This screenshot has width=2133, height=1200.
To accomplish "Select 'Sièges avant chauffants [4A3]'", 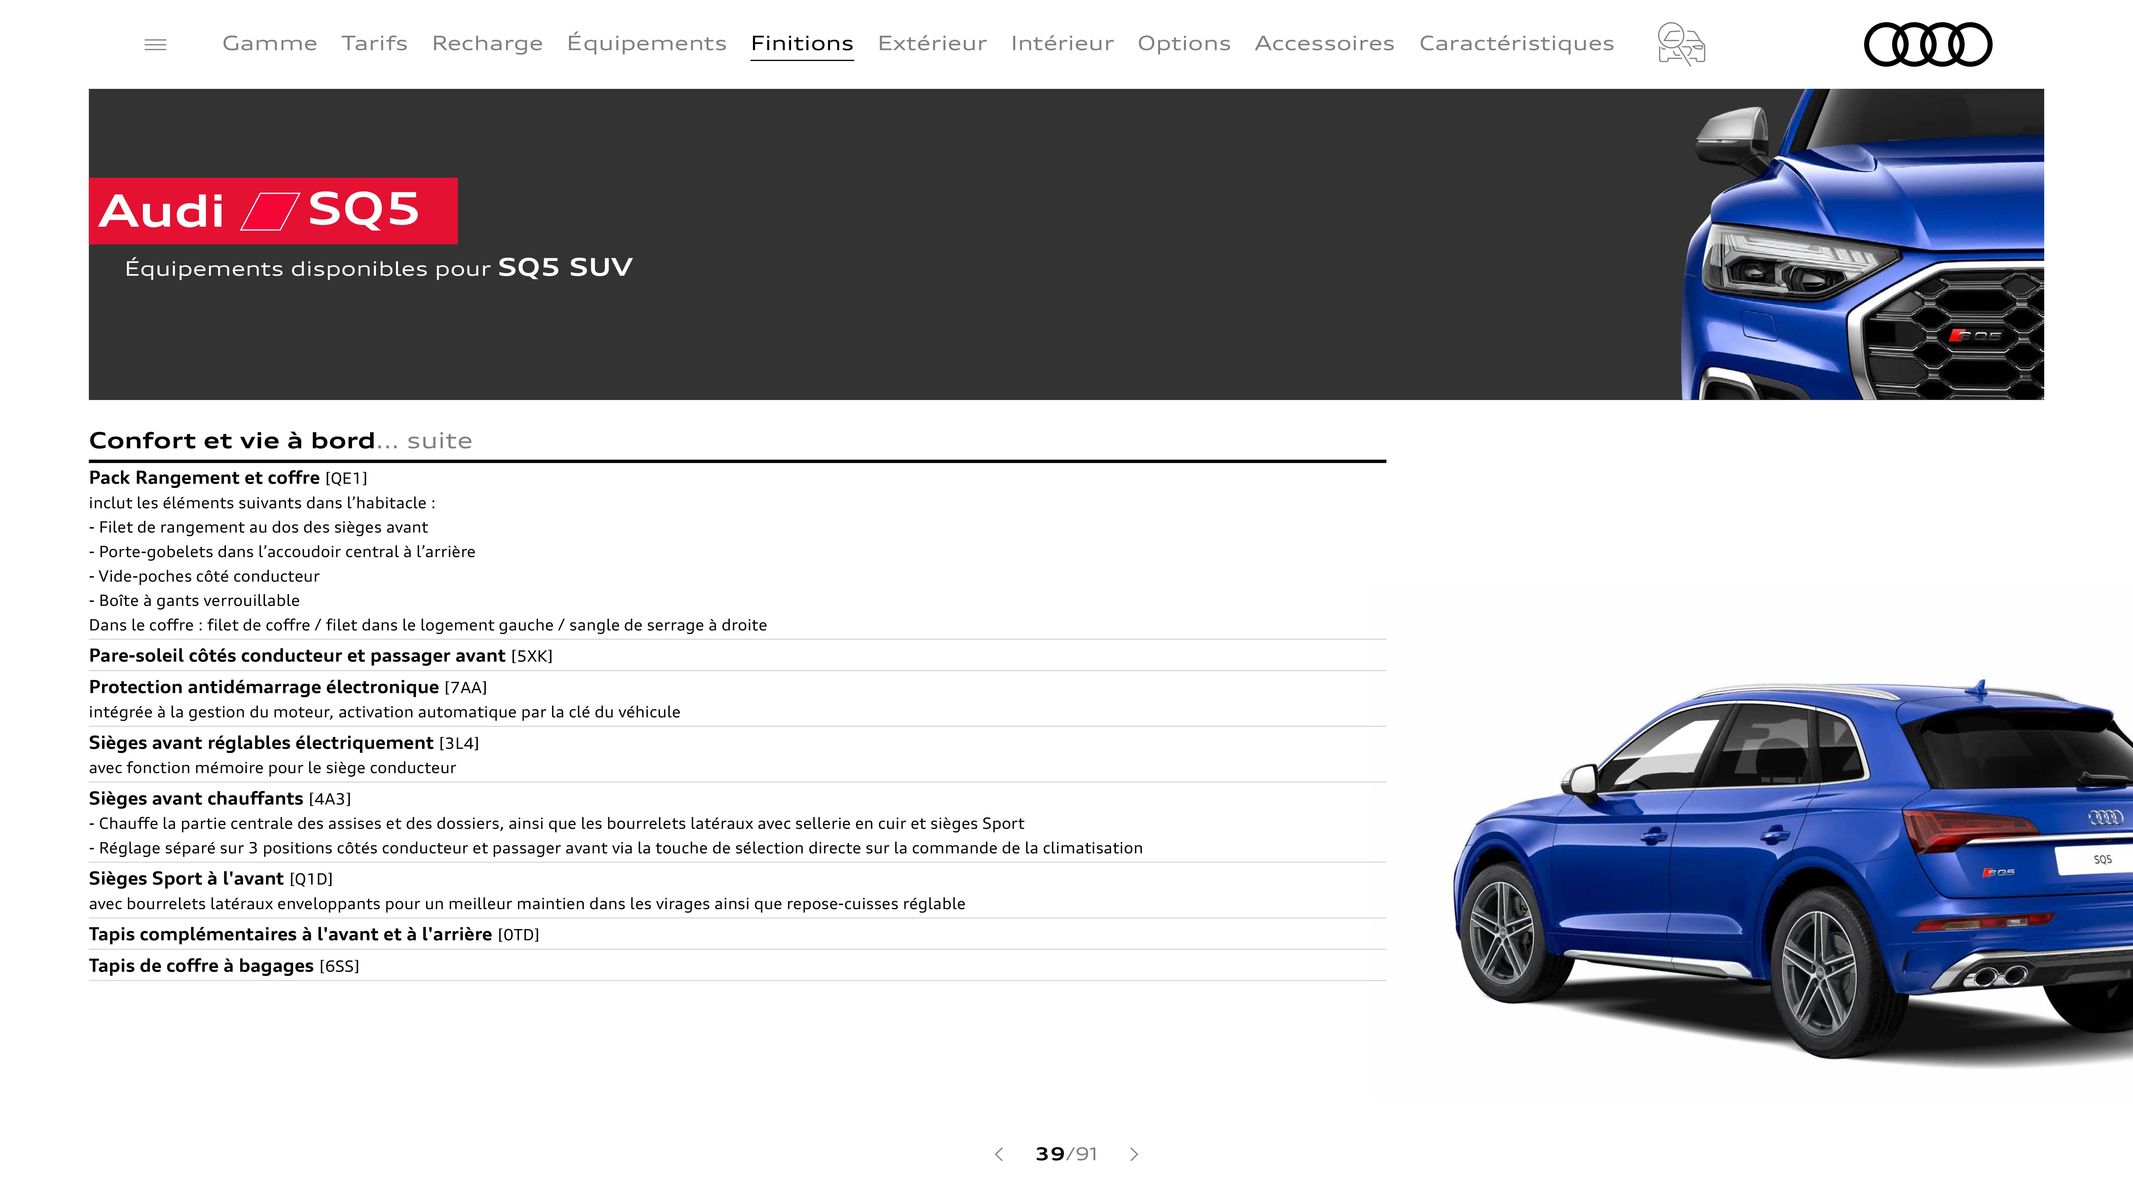I will (220, 799).
